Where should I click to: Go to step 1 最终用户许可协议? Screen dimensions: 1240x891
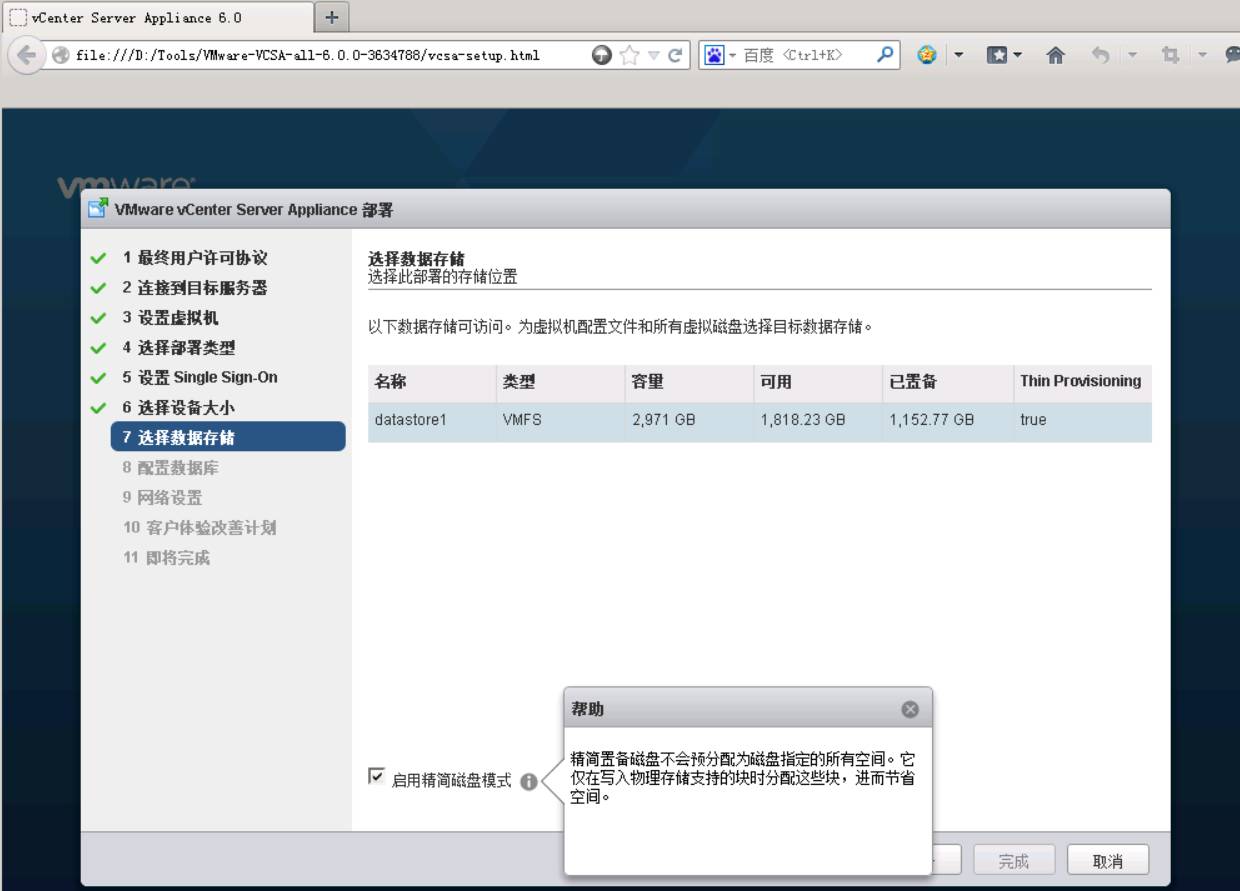195,257
